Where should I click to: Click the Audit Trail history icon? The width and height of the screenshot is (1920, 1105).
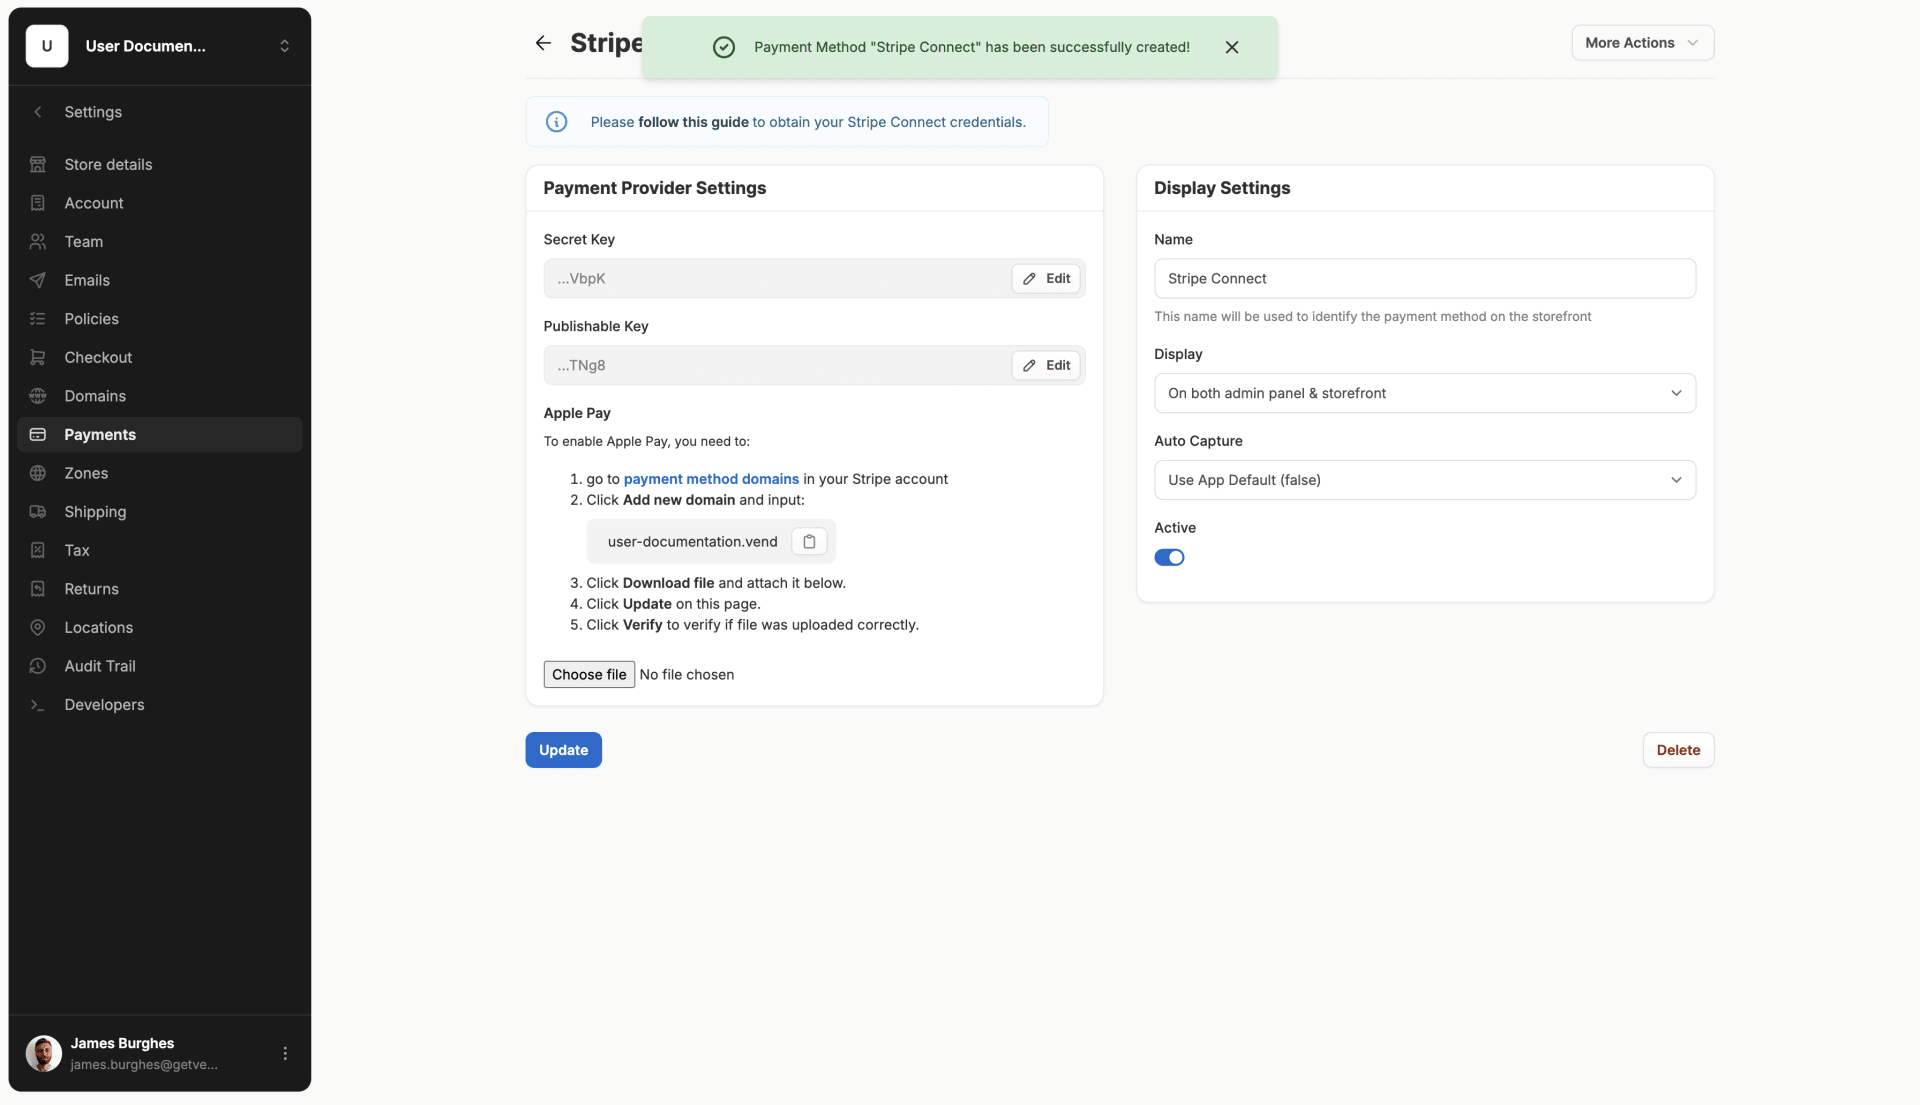38,666
